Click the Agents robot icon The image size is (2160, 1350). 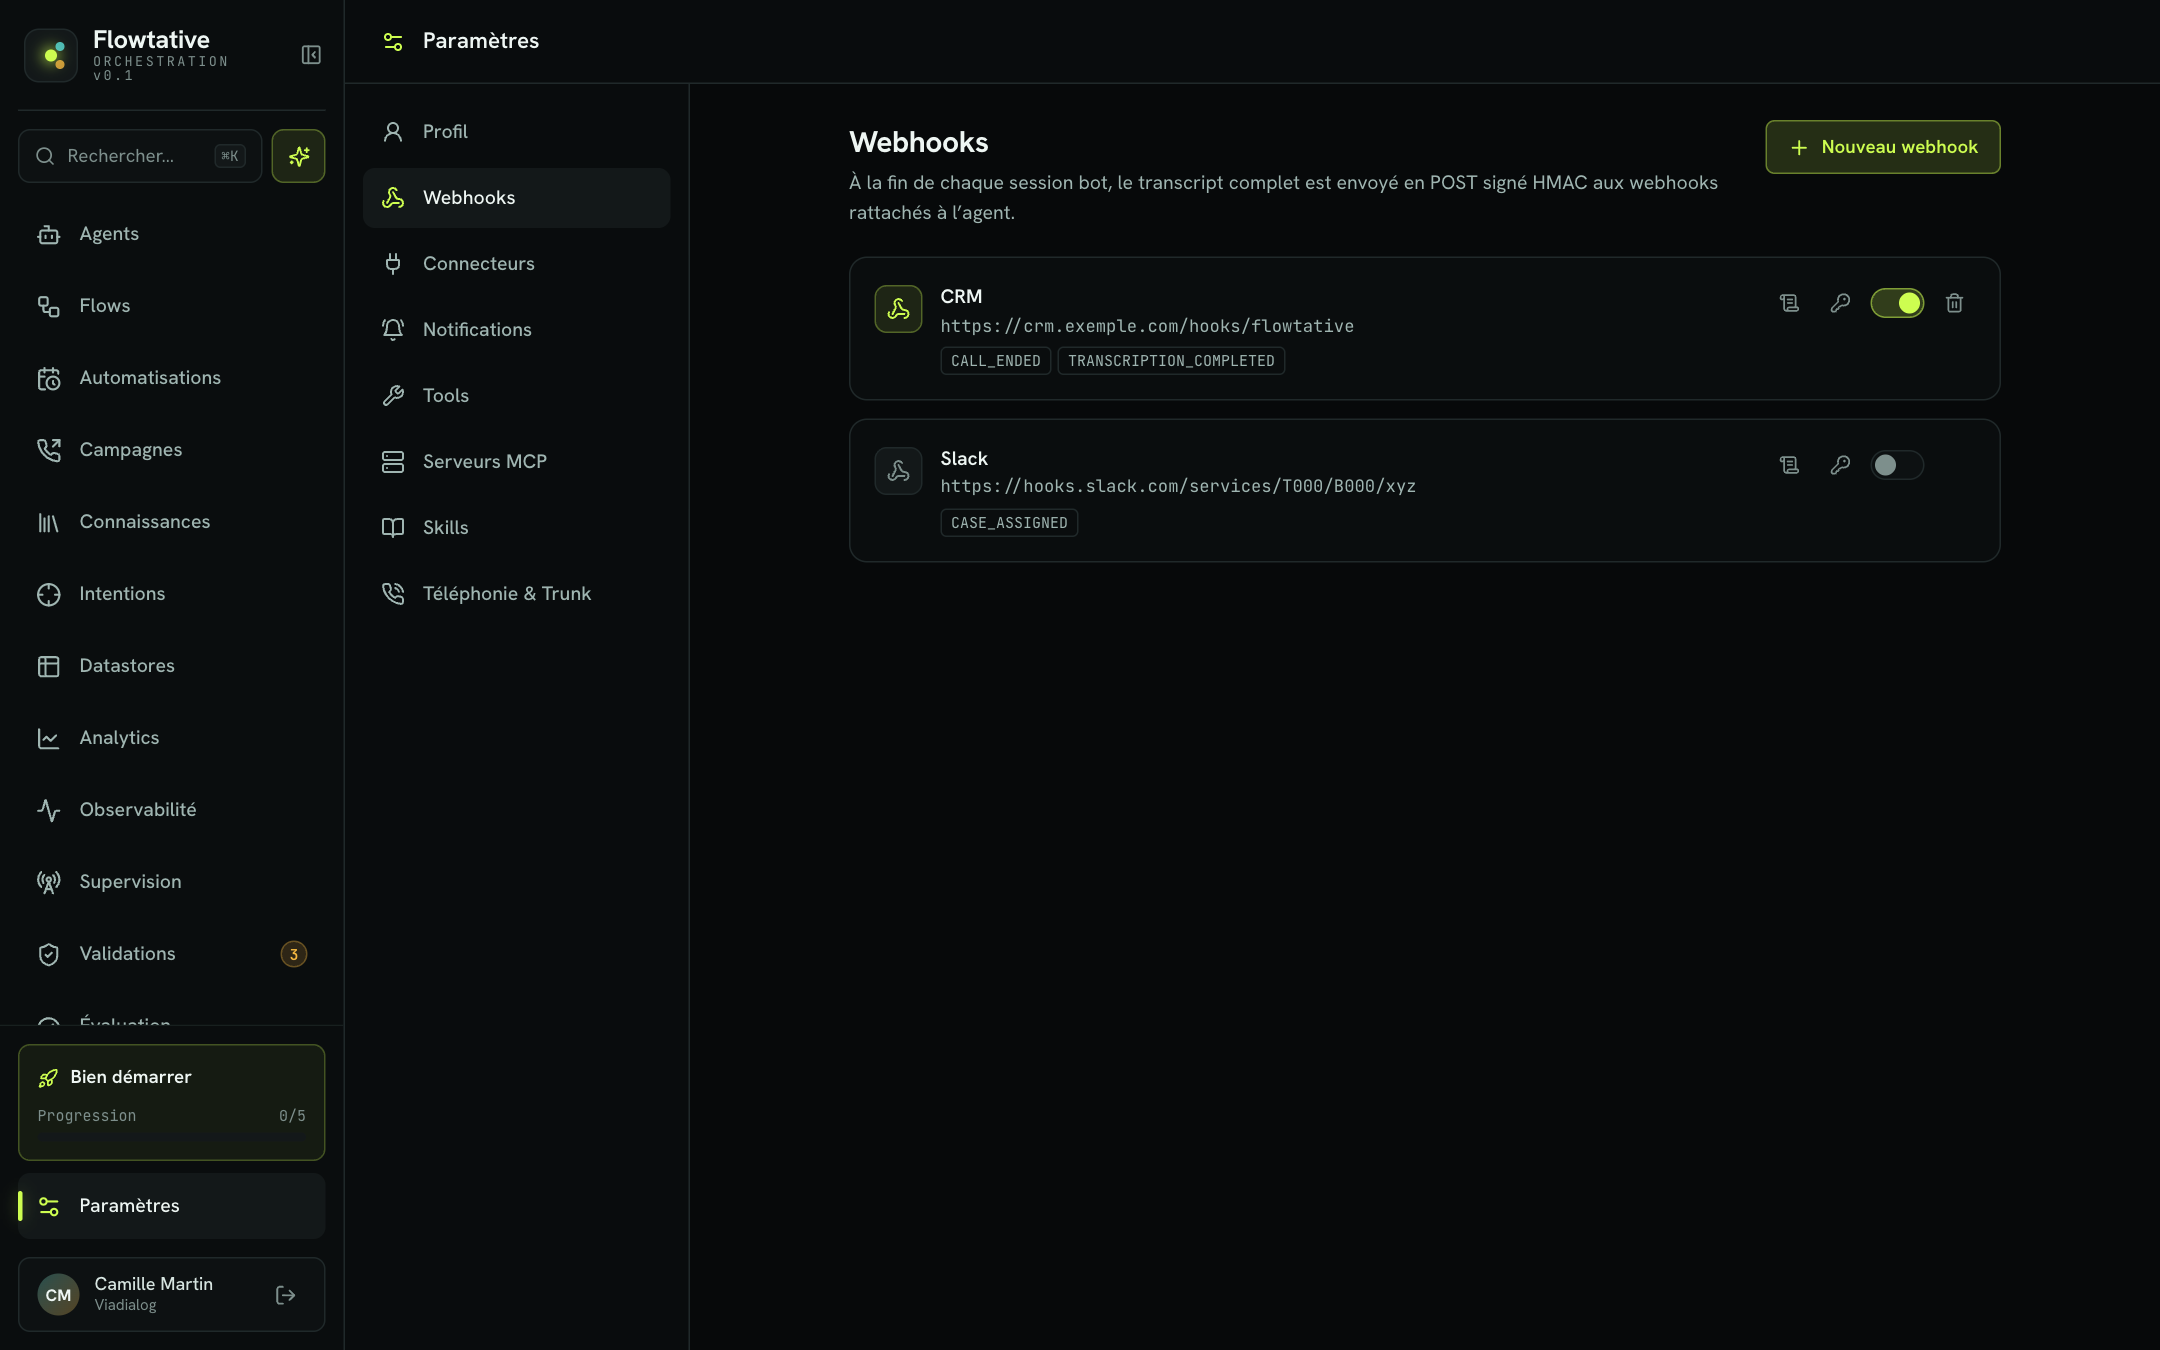[x=48, y=235]
